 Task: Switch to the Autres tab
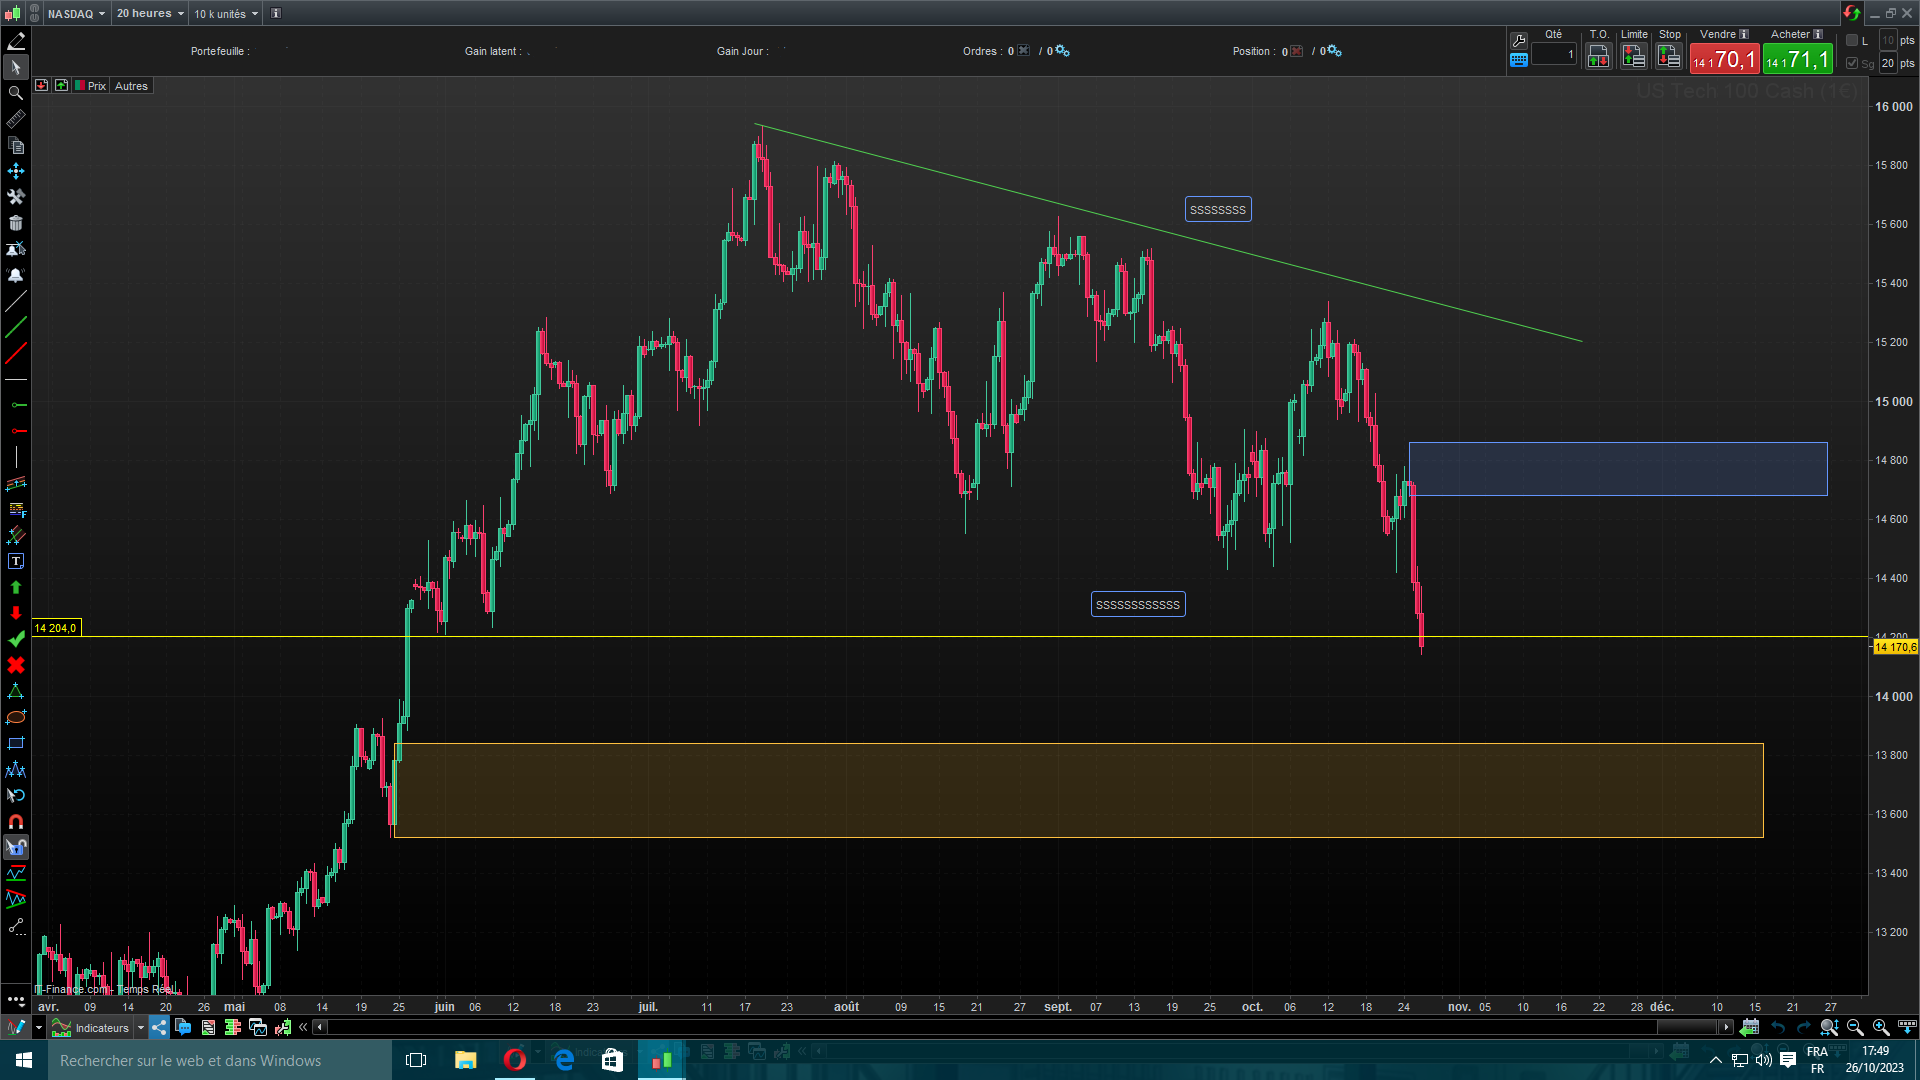coord(131,86)
